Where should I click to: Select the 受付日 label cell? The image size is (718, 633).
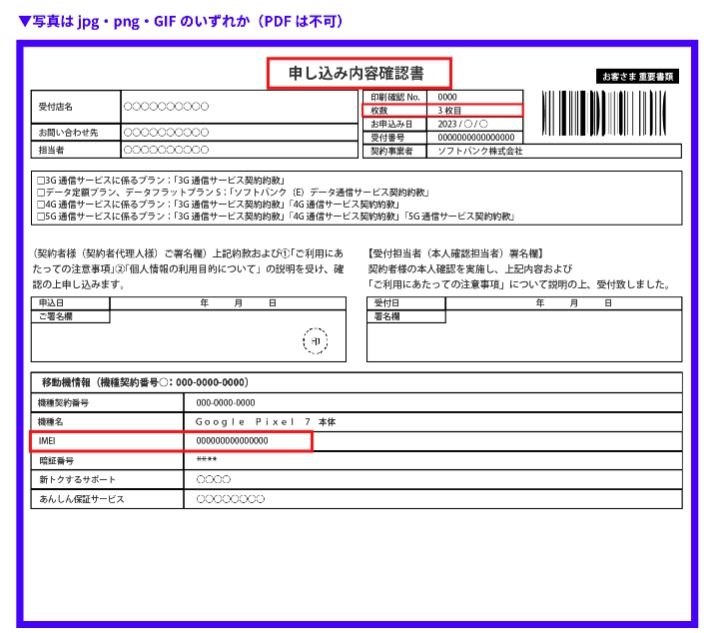tap(407, 303)
